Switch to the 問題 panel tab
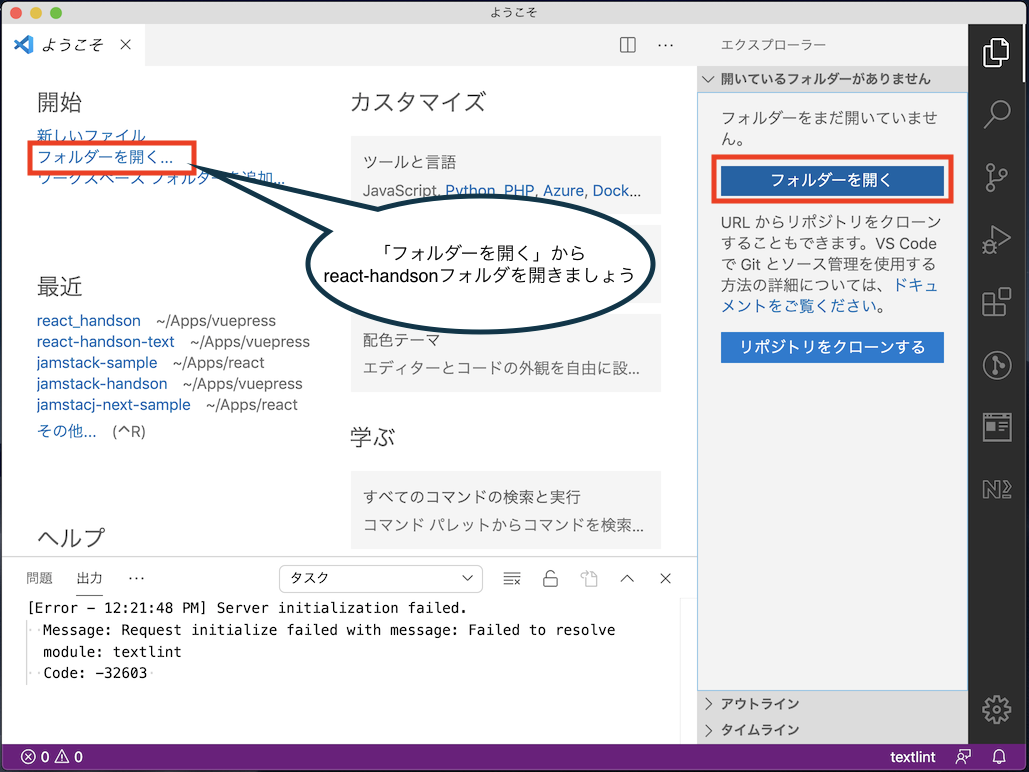Screen dimensions: 1029x772 coord(39,578)
